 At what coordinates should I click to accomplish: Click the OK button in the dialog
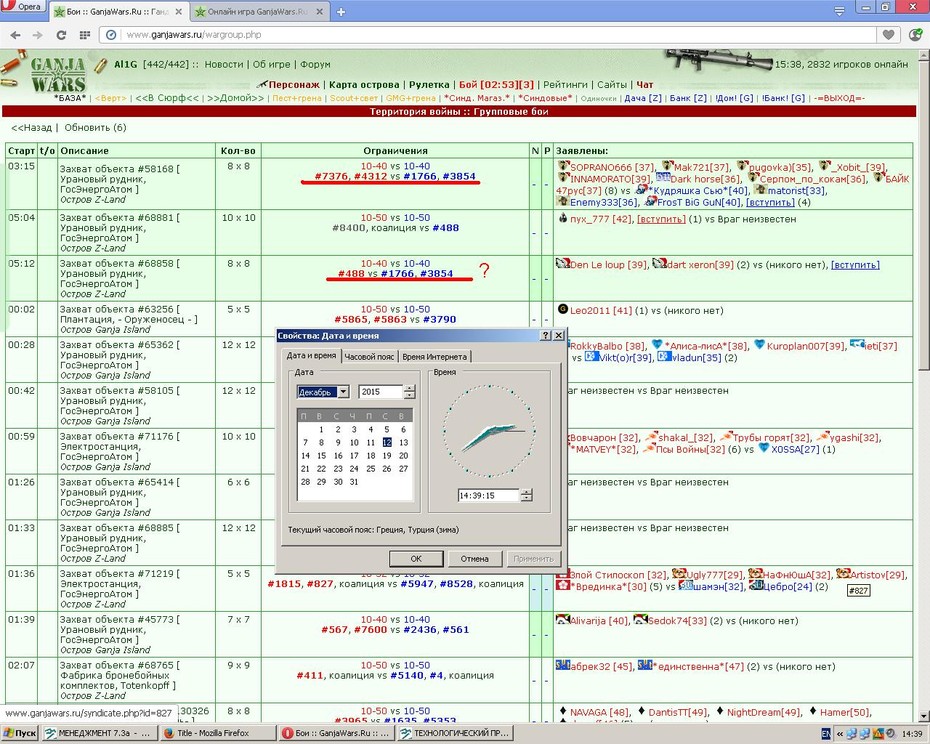pos(416,559)
